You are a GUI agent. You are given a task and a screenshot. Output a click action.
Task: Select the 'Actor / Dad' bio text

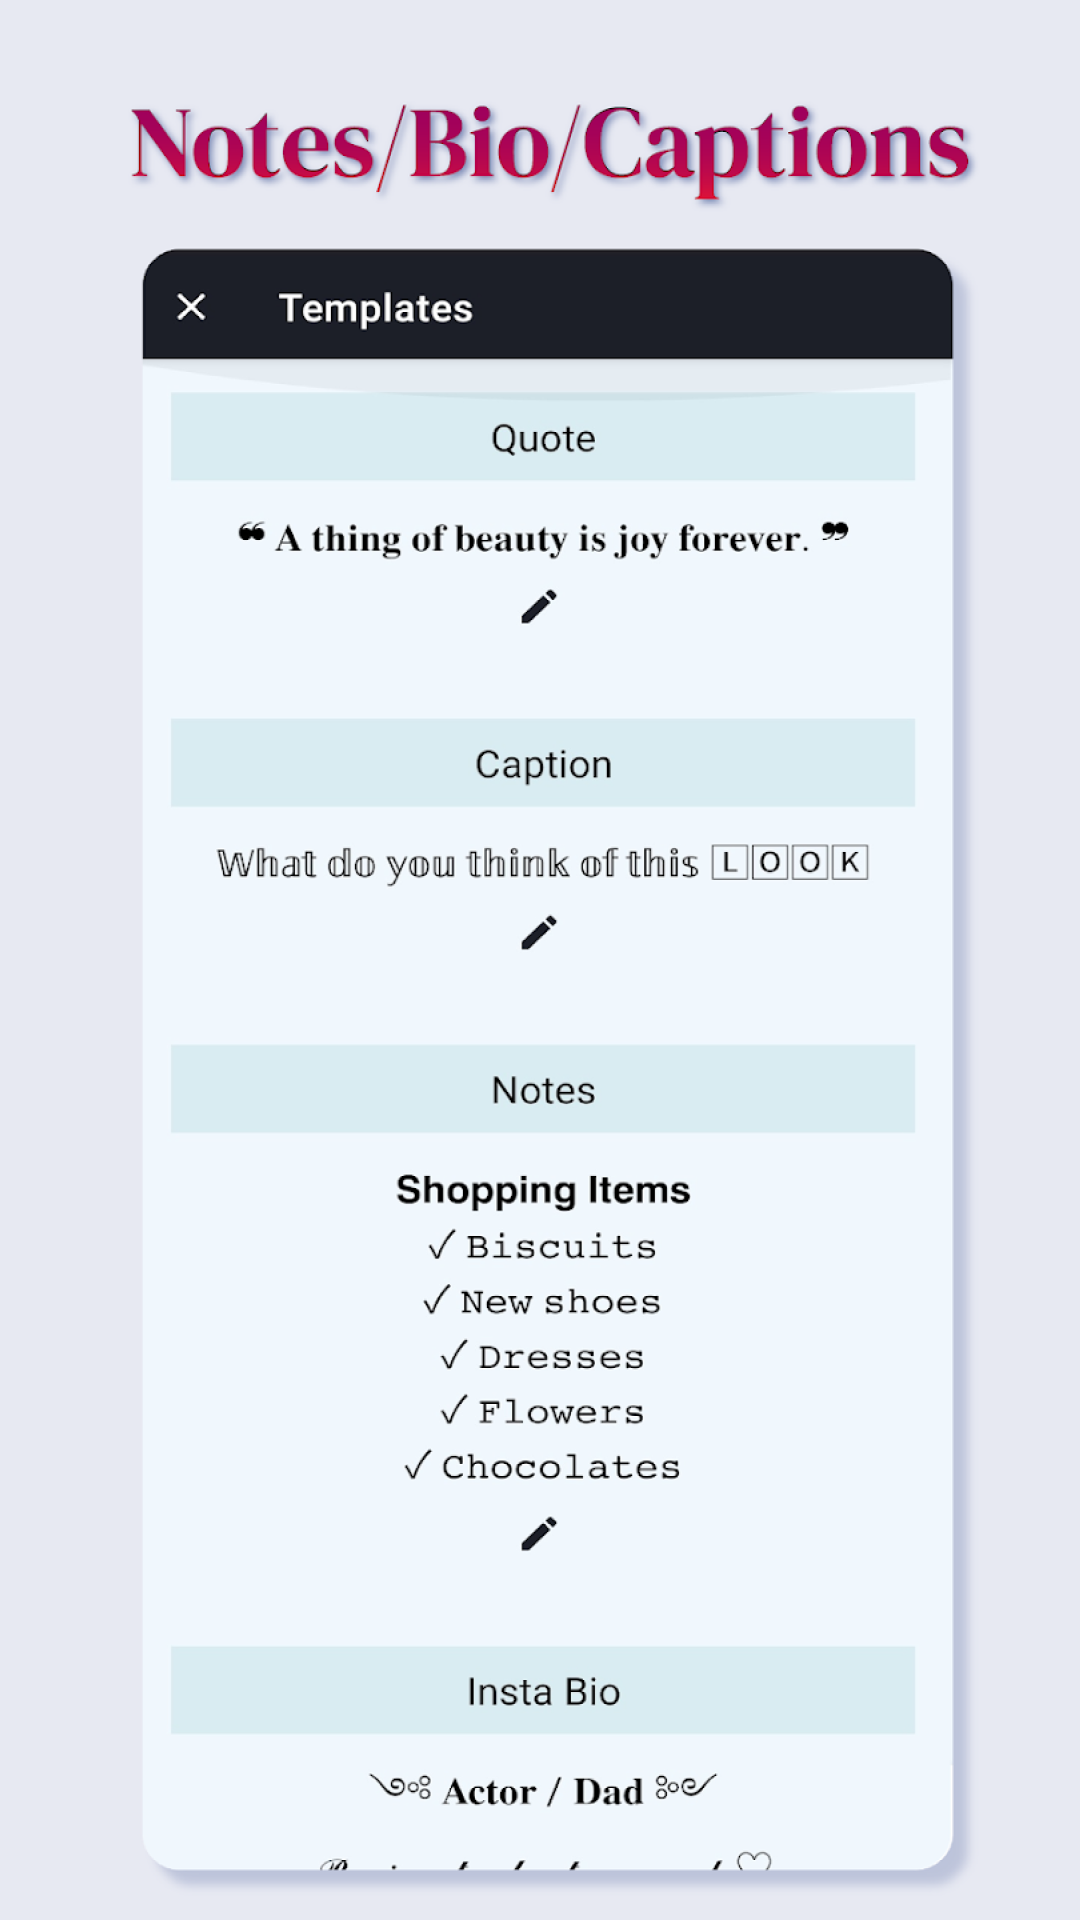543,1791
